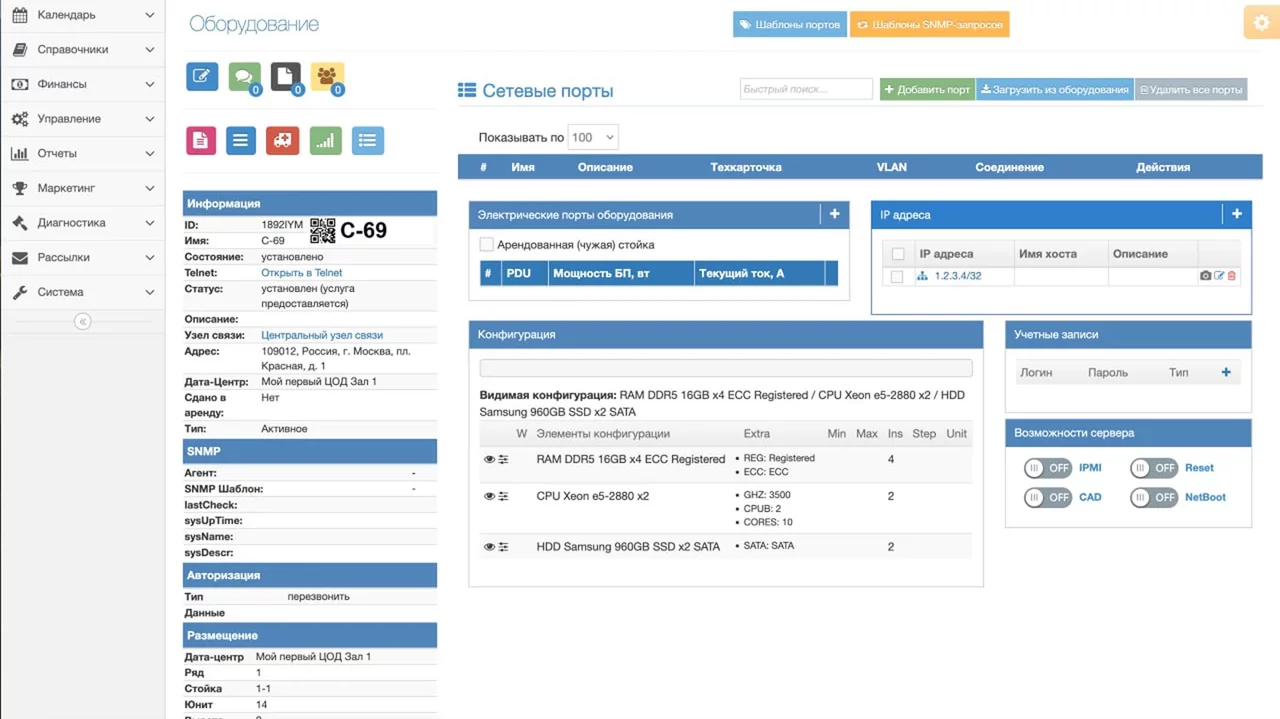
Task: Toggle the IPMI switch on
Action: [1047, 468]
